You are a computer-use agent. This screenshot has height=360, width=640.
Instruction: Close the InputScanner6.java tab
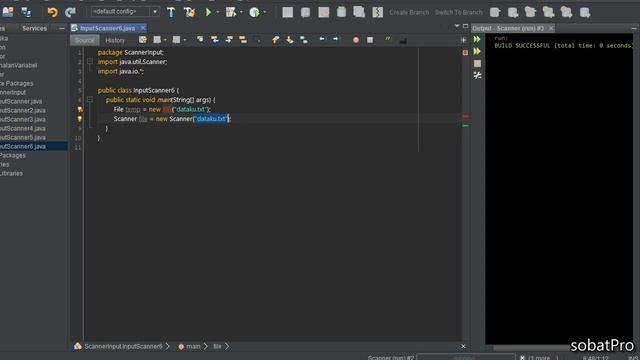click(x=142, y=28)
